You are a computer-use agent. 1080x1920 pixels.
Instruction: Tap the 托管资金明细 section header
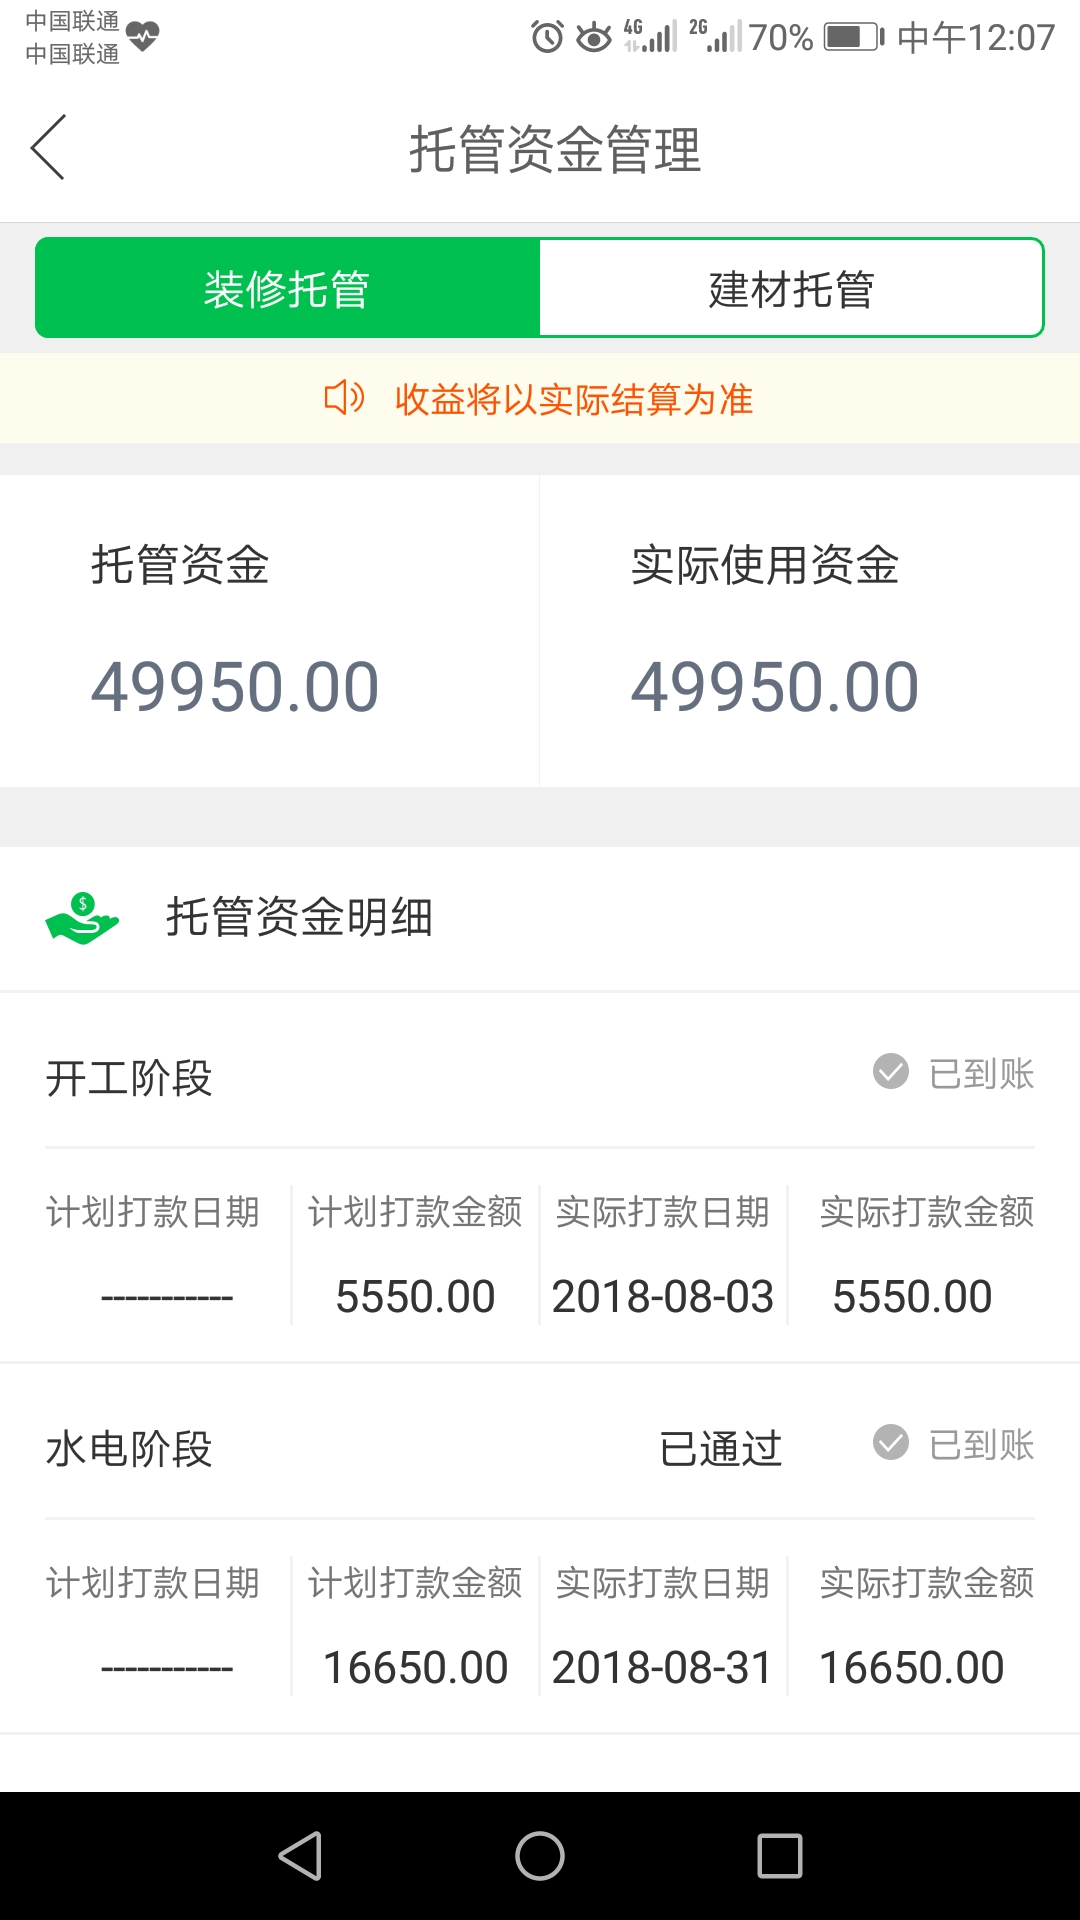(x=299, y=918)
